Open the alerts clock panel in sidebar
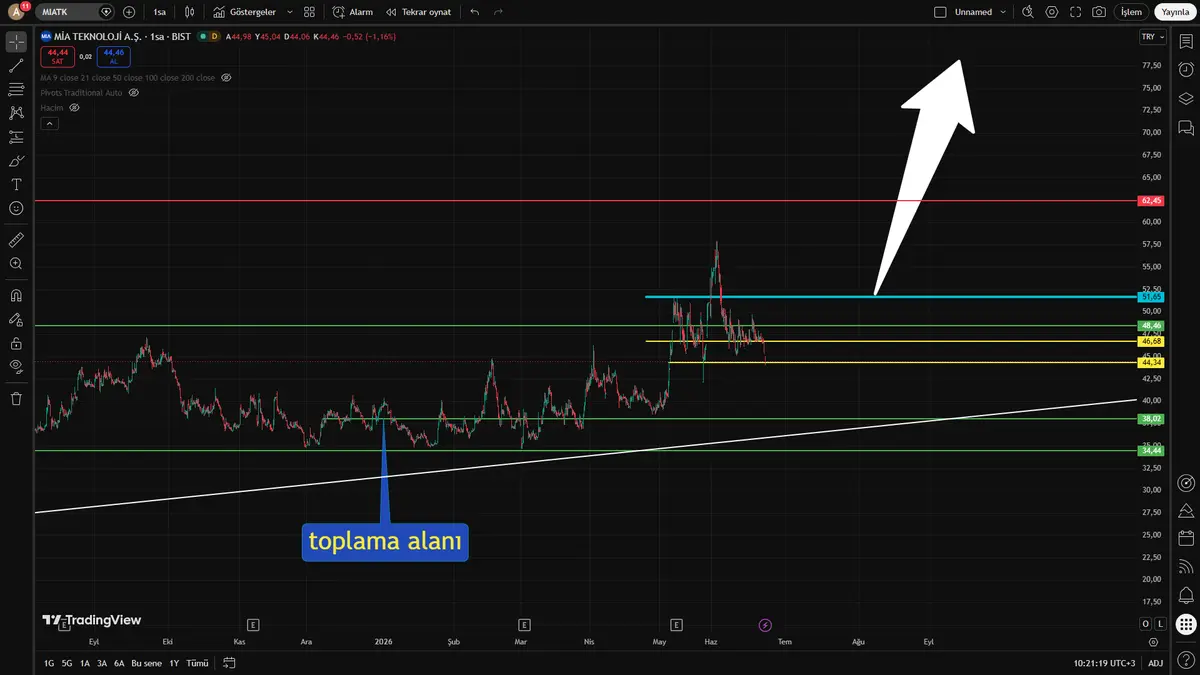Viewport: 1200px width, 675px height. tap(1186, 70)
